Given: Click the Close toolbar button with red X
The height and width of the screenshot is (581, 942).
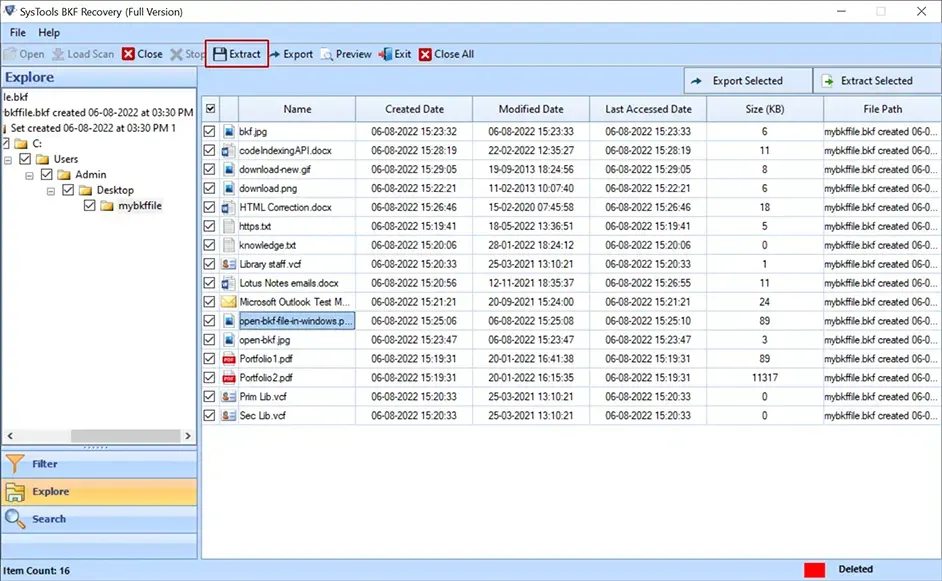Looking at the screenshot, I should (x=142, y=54).
